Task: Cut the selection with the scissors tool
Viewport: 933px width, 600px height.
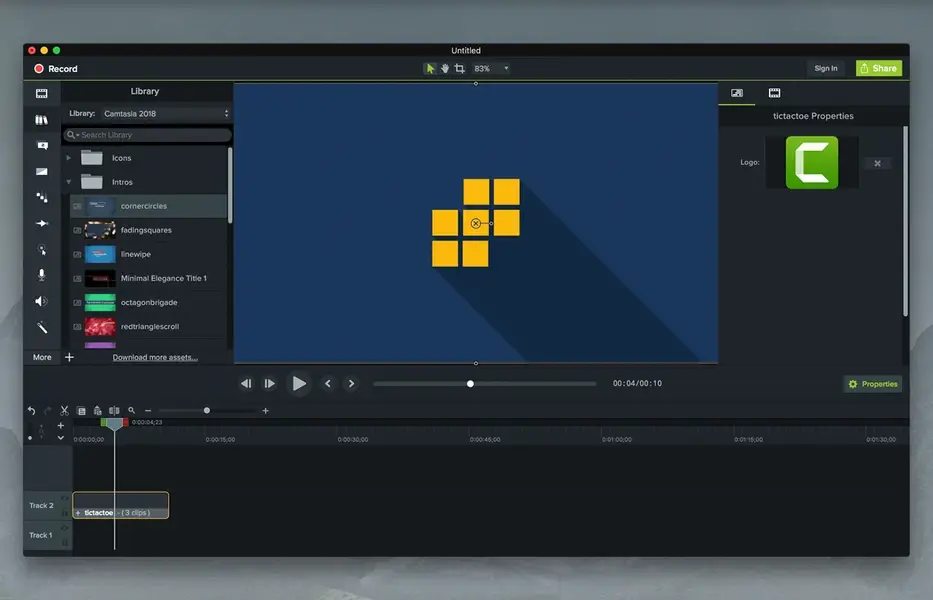Action: coord(63,410)
